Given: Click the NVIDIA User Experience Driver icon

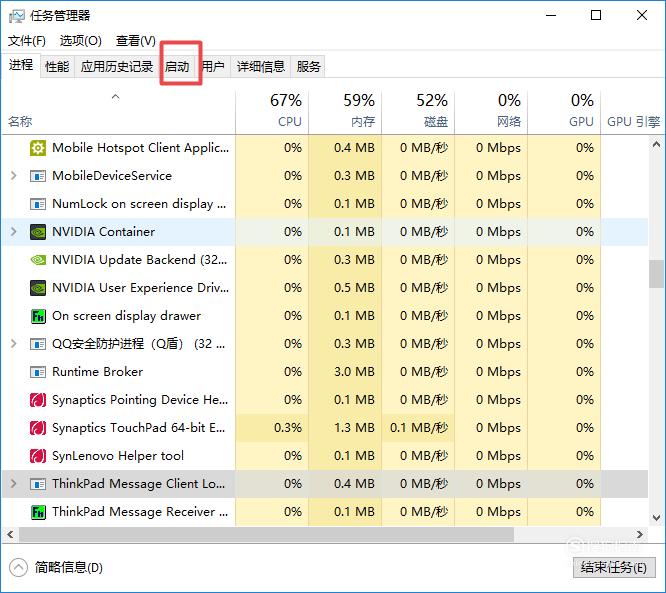Looking at the screenshot, I should (x=38, y=288).
